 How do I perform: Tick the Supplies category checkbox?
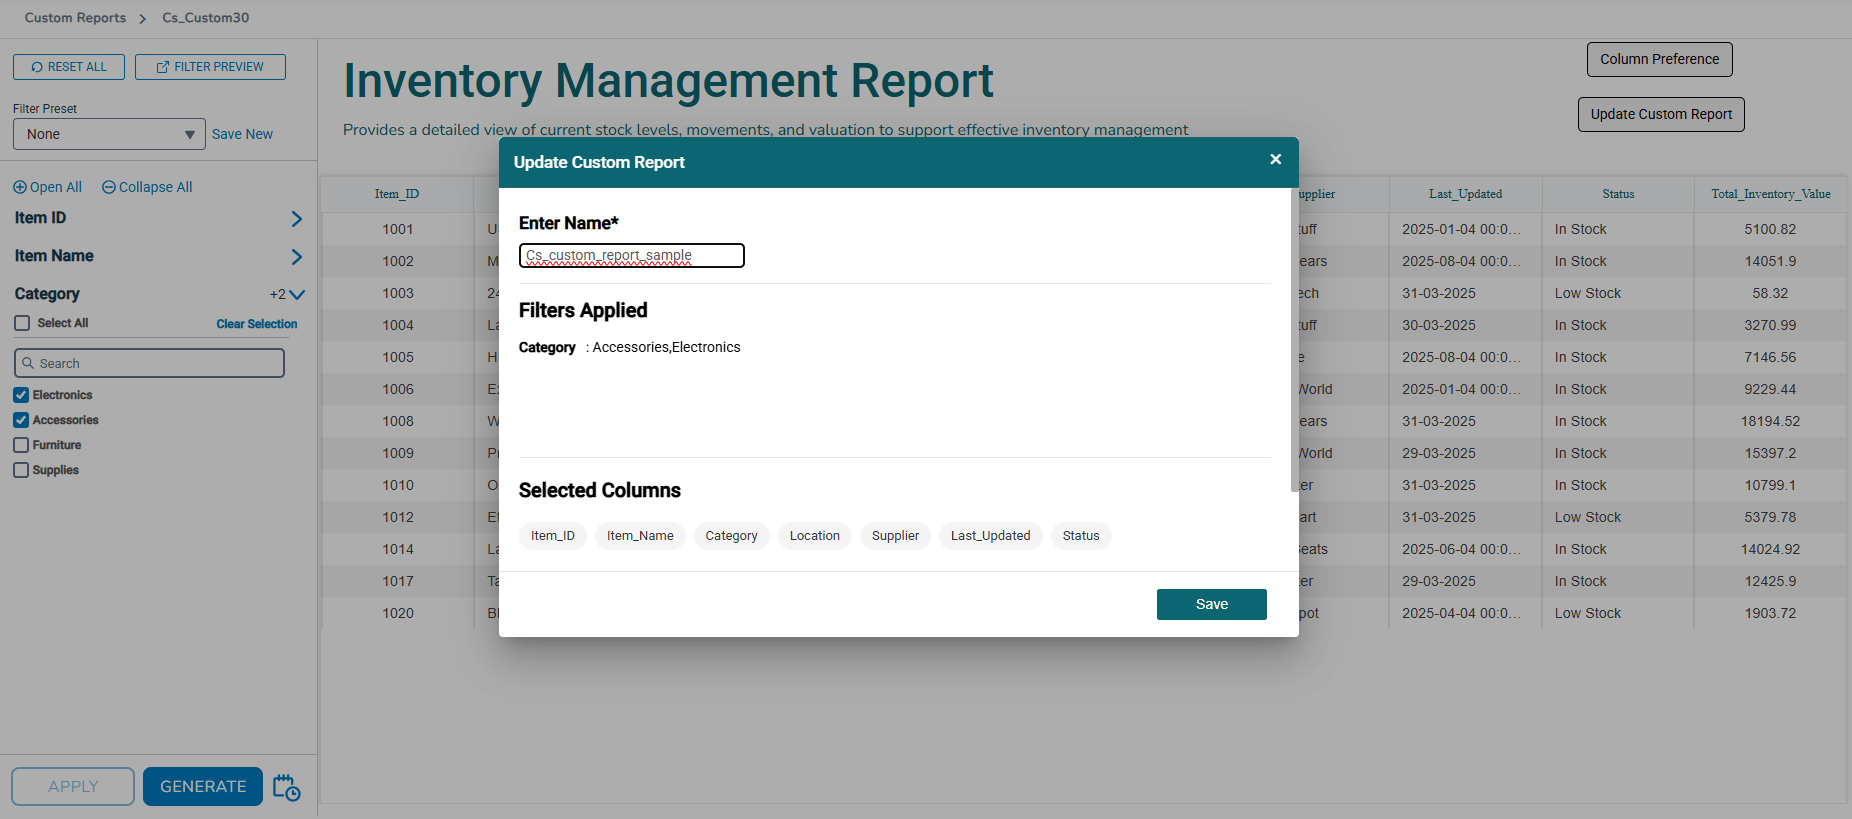tap(21, 470)
